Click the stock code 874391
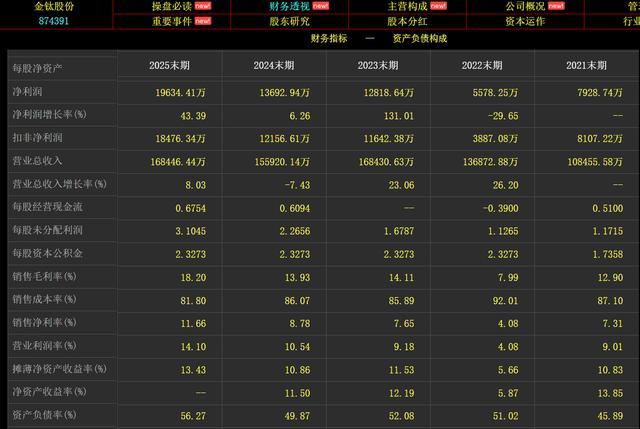This screenshot has width=640, height=429. [x=54, y=21]
